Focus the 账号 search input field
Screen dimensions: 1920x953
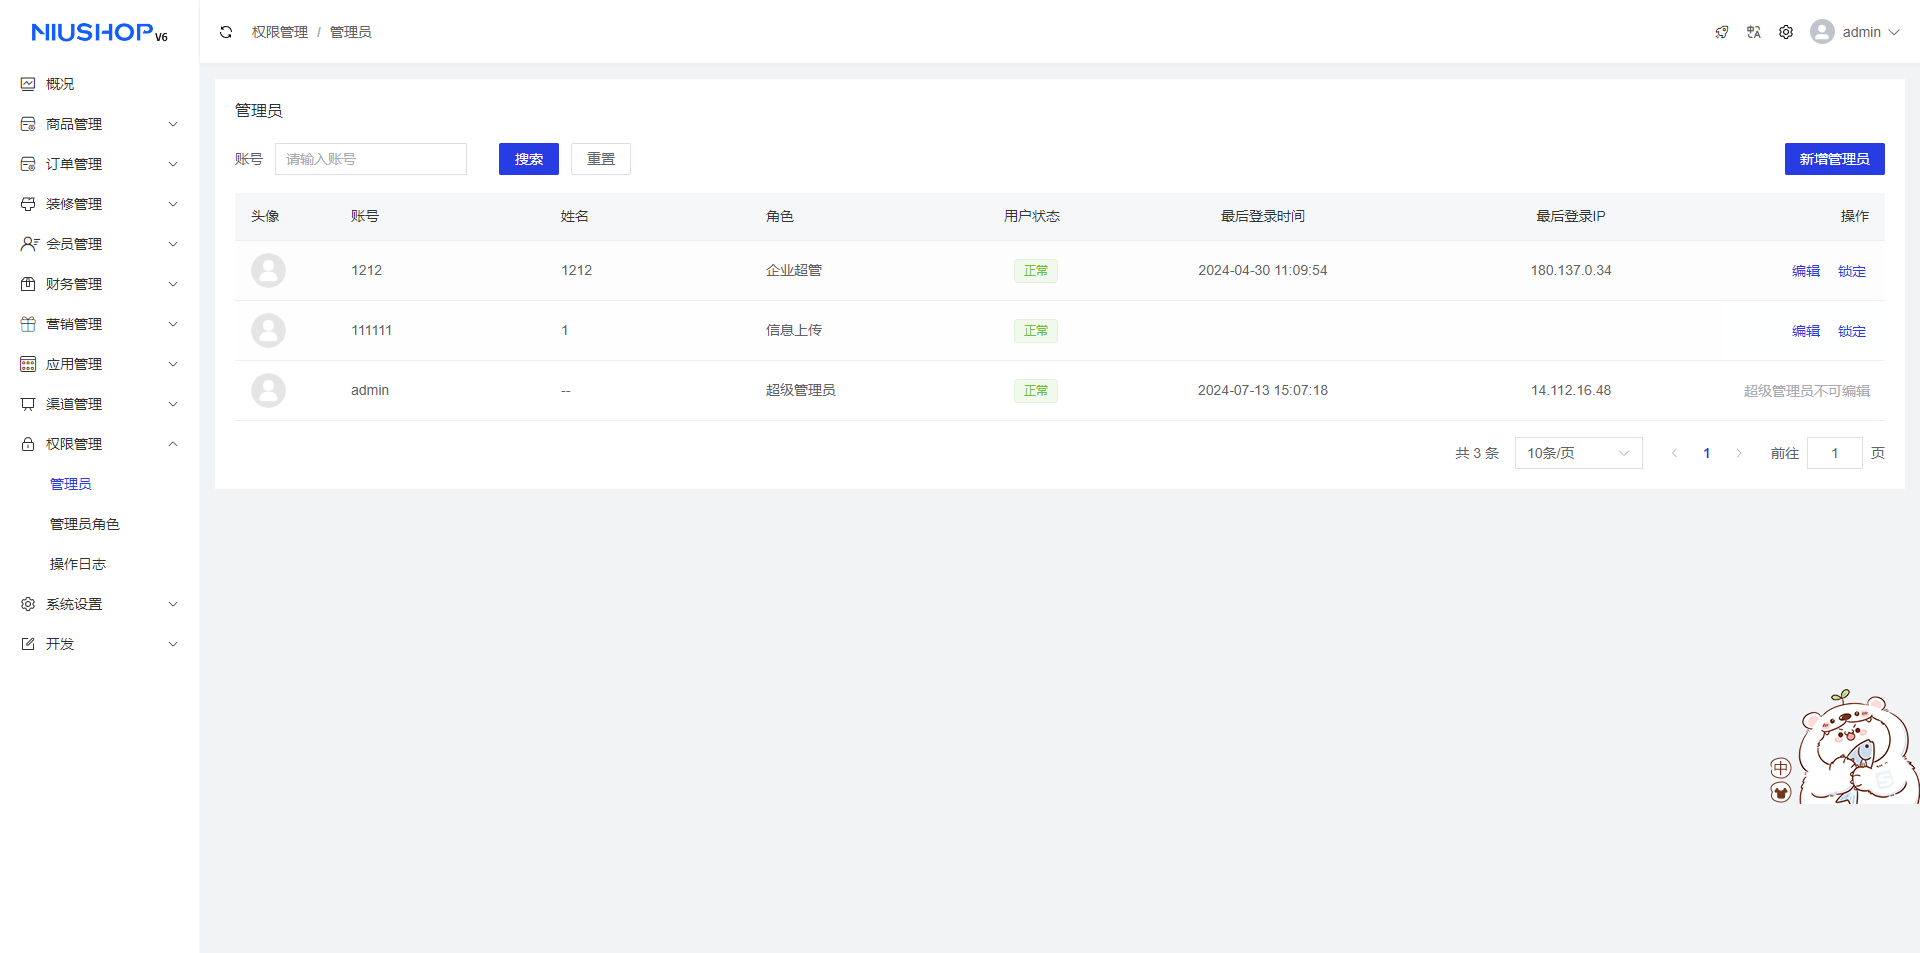[x=371, y=159]
